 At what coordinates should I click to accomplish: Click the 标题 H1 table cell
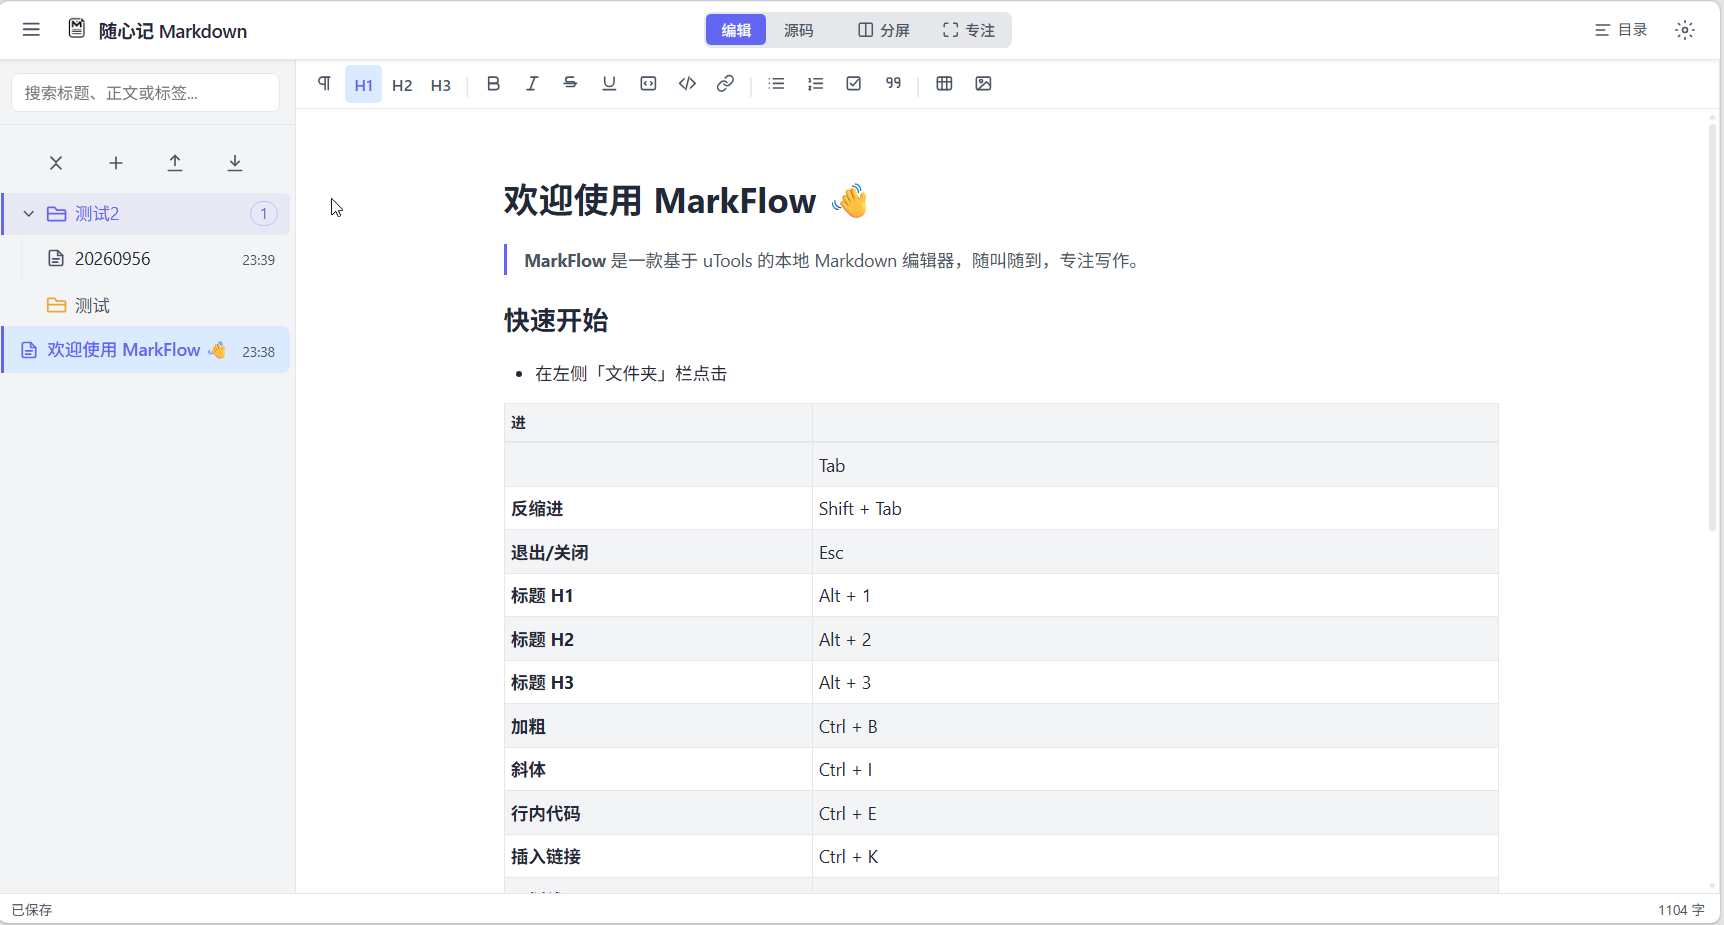[x=658, y=596]
